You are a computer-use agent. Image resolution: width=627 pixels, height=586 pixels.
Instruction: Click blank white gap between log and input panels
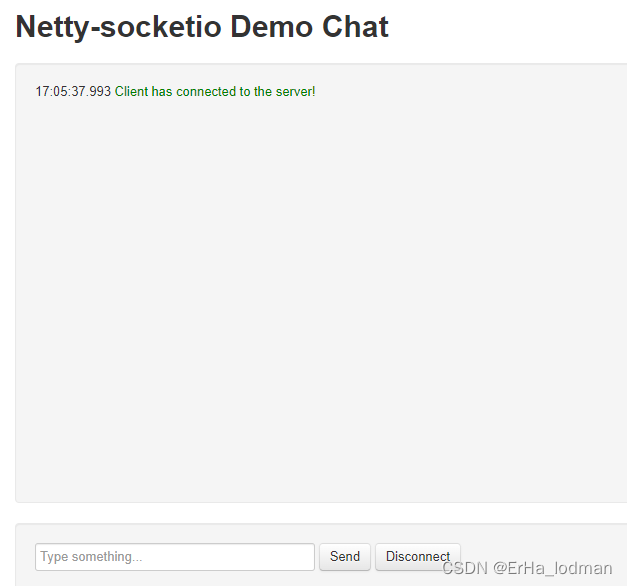pos(320,513)
